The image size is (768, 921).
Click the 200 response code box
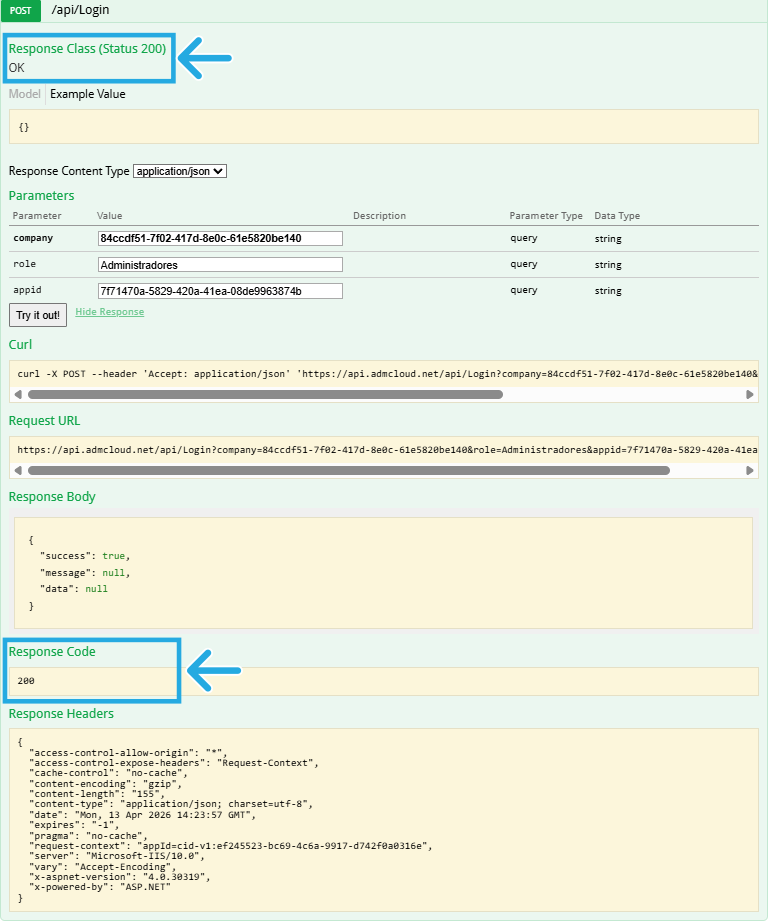point(383,681)
